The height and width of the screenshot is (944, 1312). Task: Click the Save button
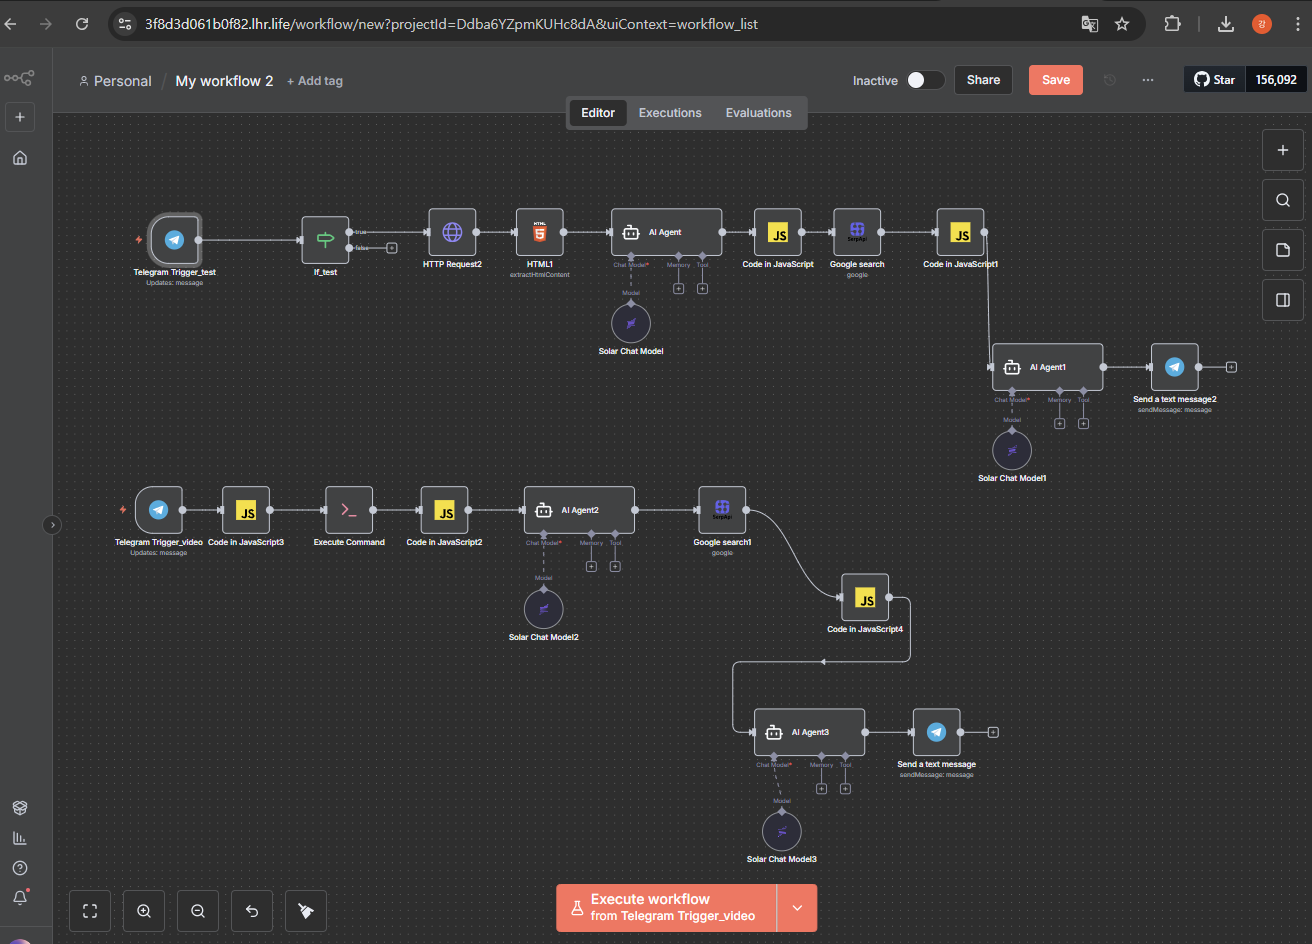tap(1055, 80)
